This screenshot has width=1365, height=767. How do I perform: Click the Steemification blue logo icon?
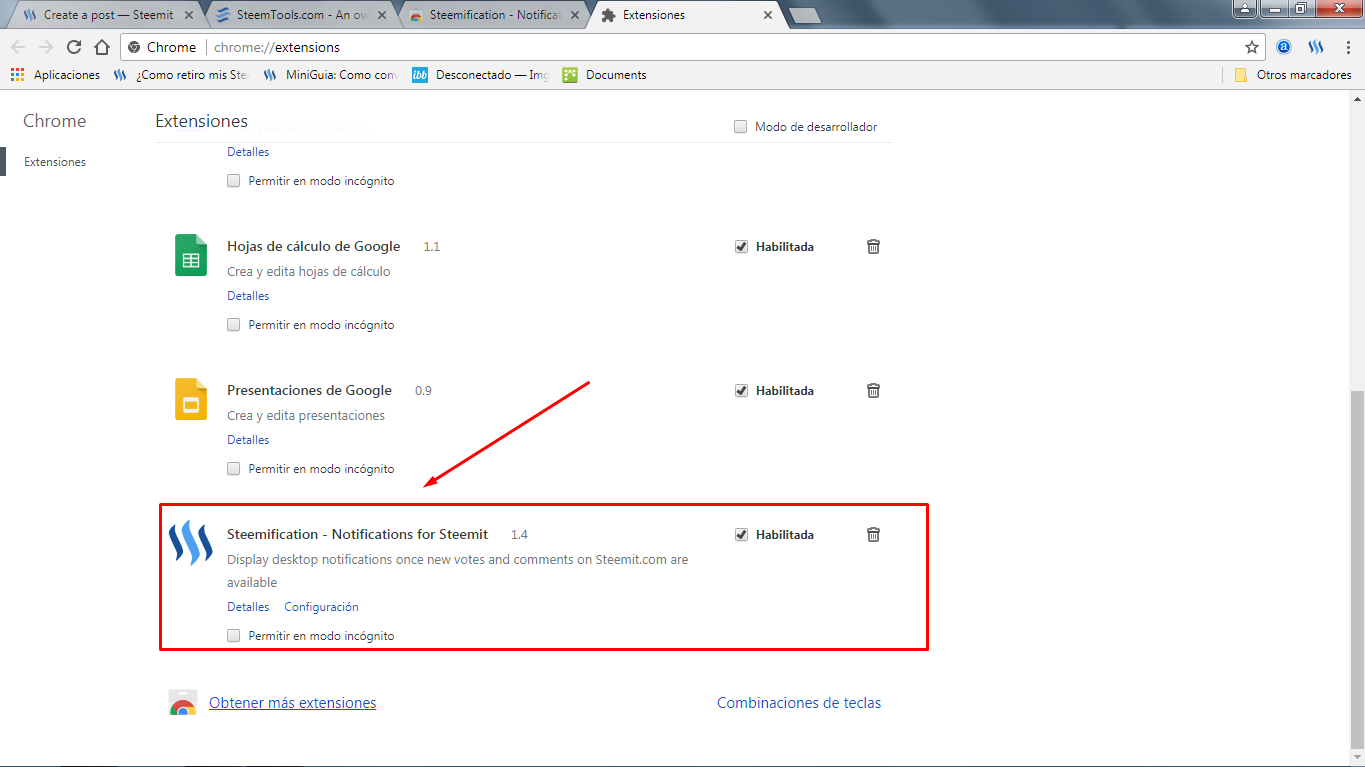pyautogui.click(x=190, y=543)
